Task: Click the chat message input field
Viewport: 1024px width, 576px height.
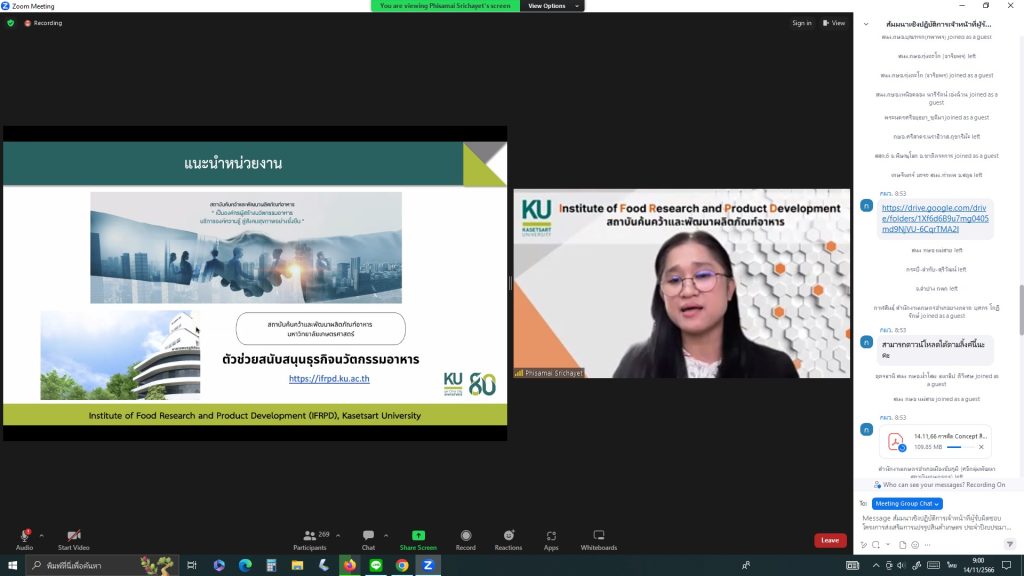Action: (x=936, y=522)
